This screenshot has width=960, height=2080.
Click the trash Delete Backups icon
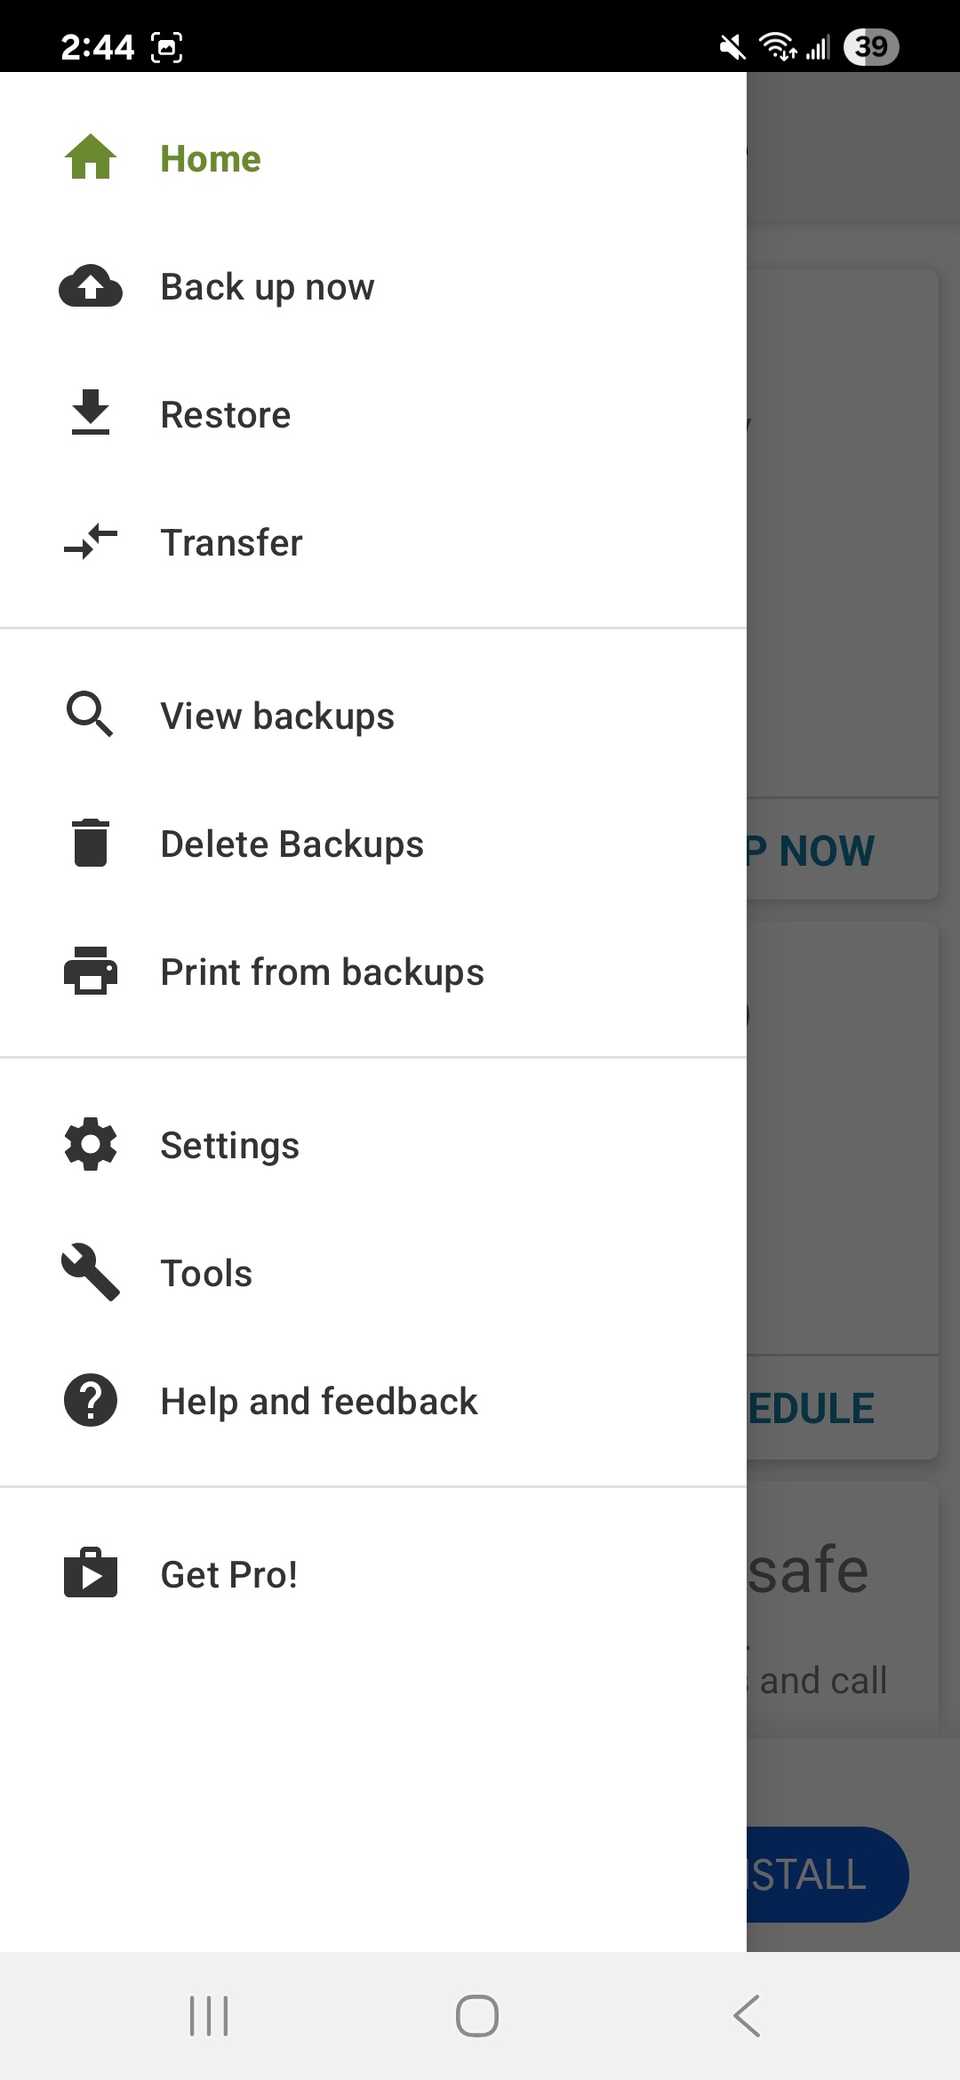(90, 843)
